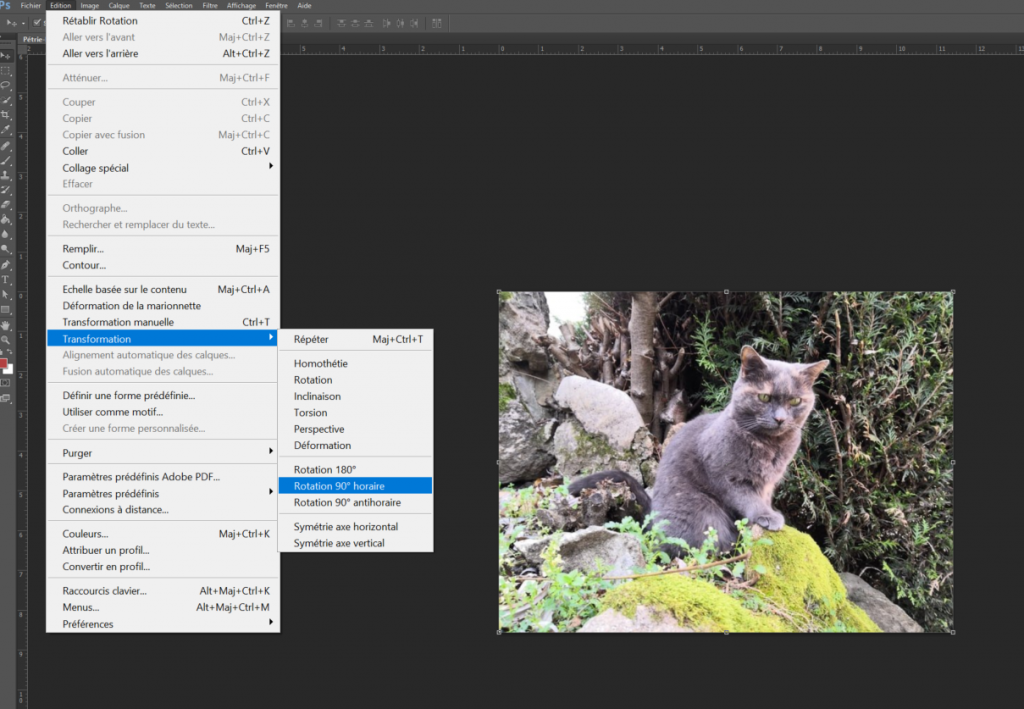Select the Rectangle shape tool

tap(6, 309)
